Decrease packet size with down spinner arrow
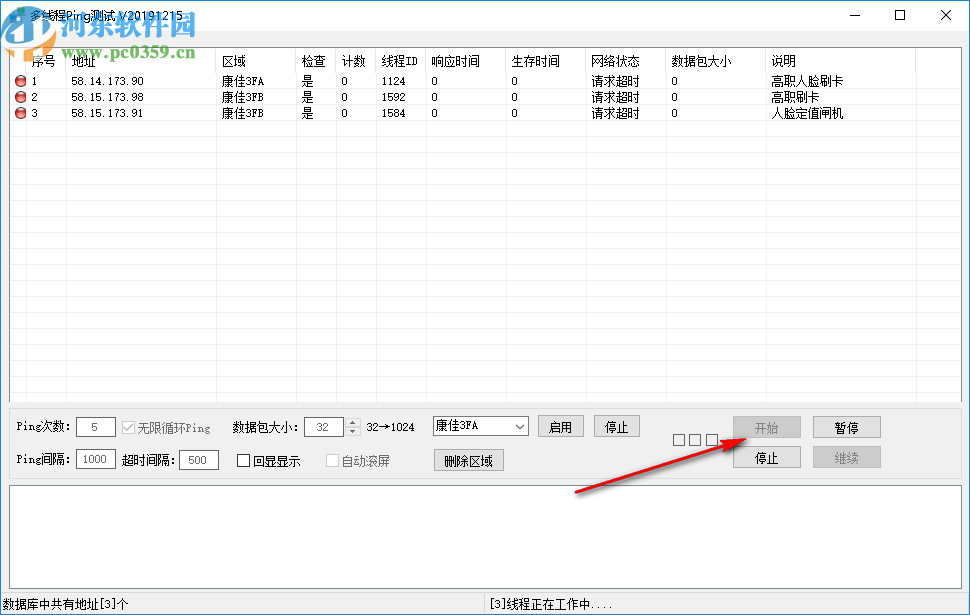This screenshot has width=970, height=615. tap(353, 431)
